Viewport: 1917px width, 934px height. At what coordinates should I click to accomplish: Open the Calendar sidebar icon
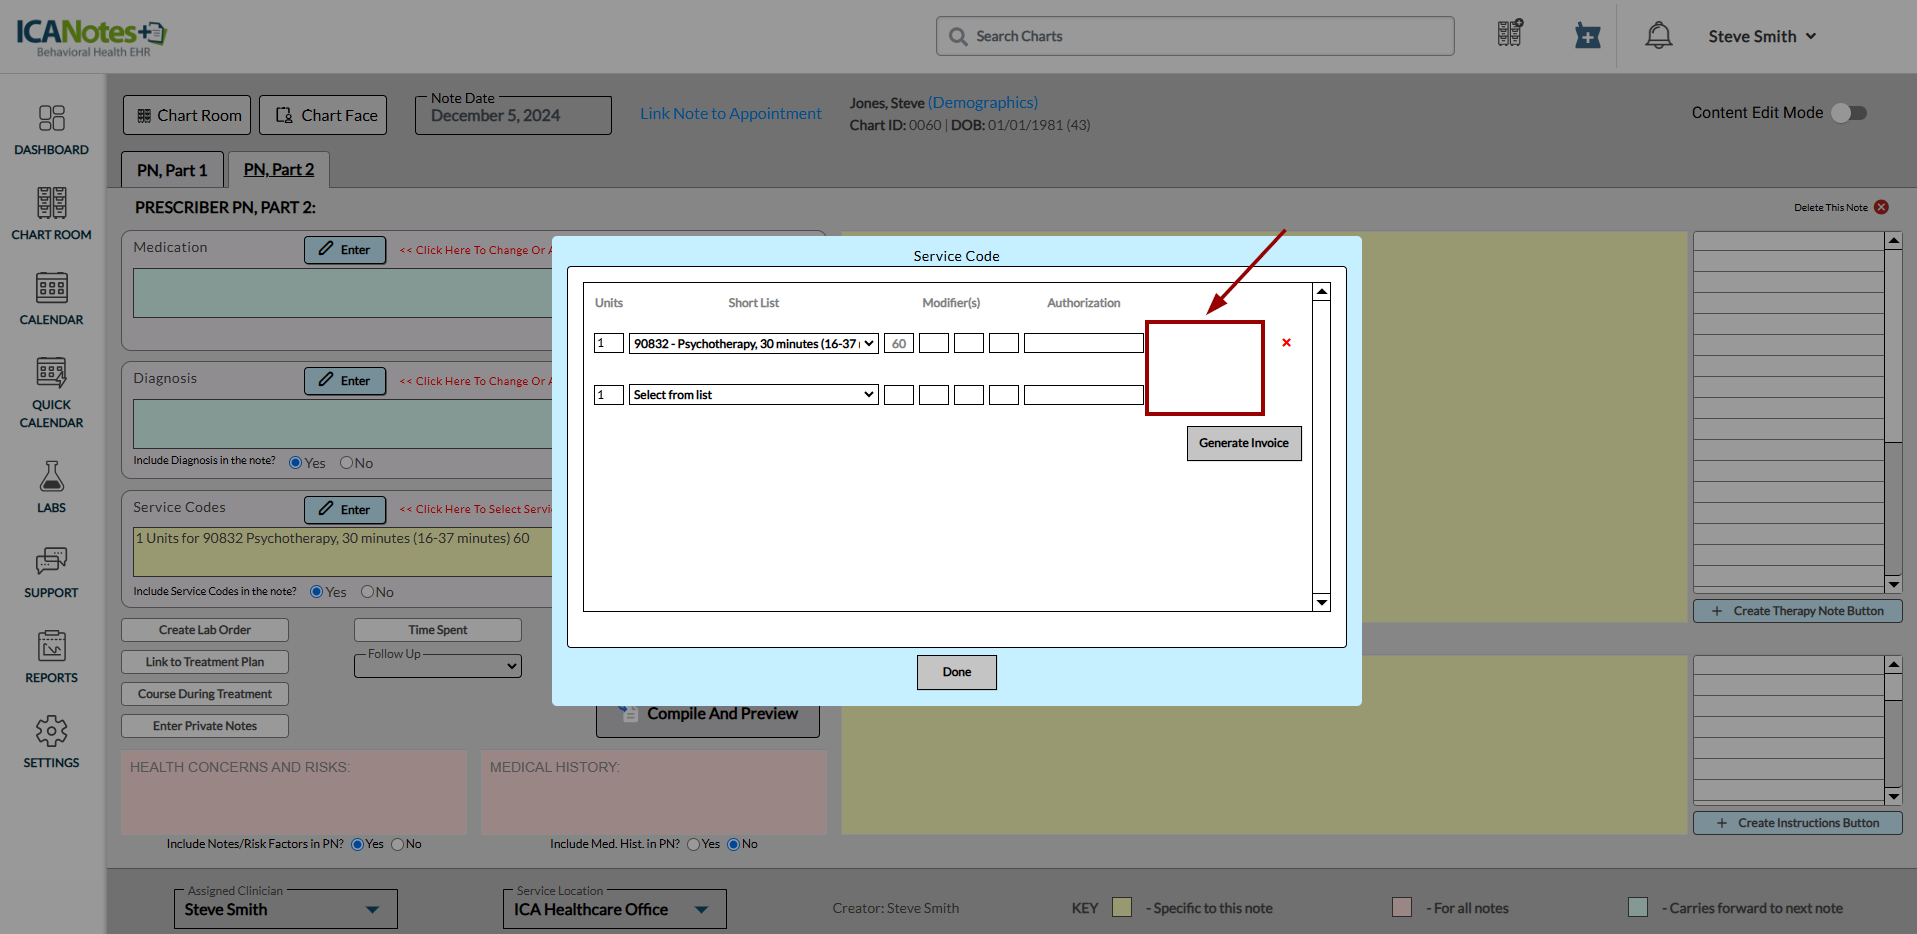(51, 299)
